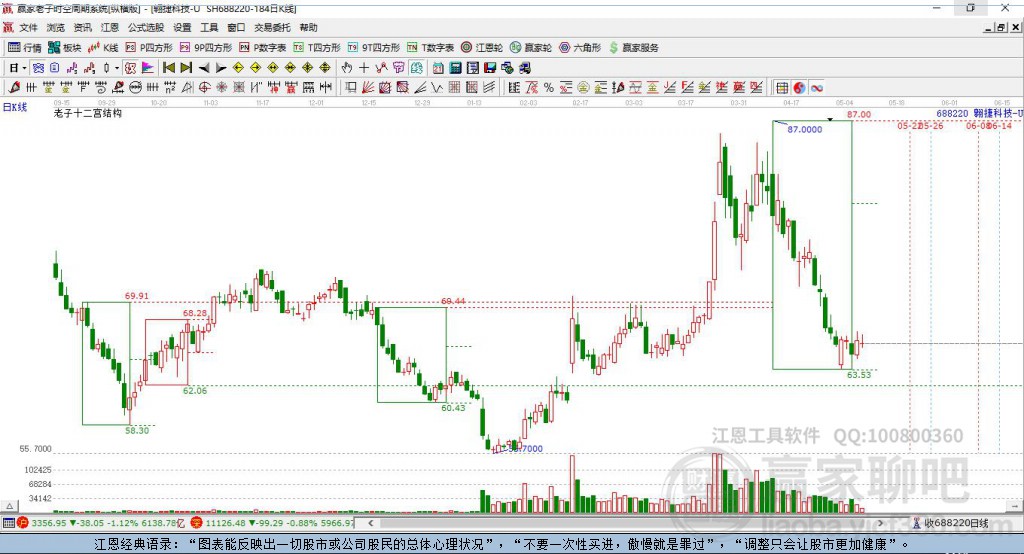
Task: Open the 公式选股 menu
Action: (146, 27)
